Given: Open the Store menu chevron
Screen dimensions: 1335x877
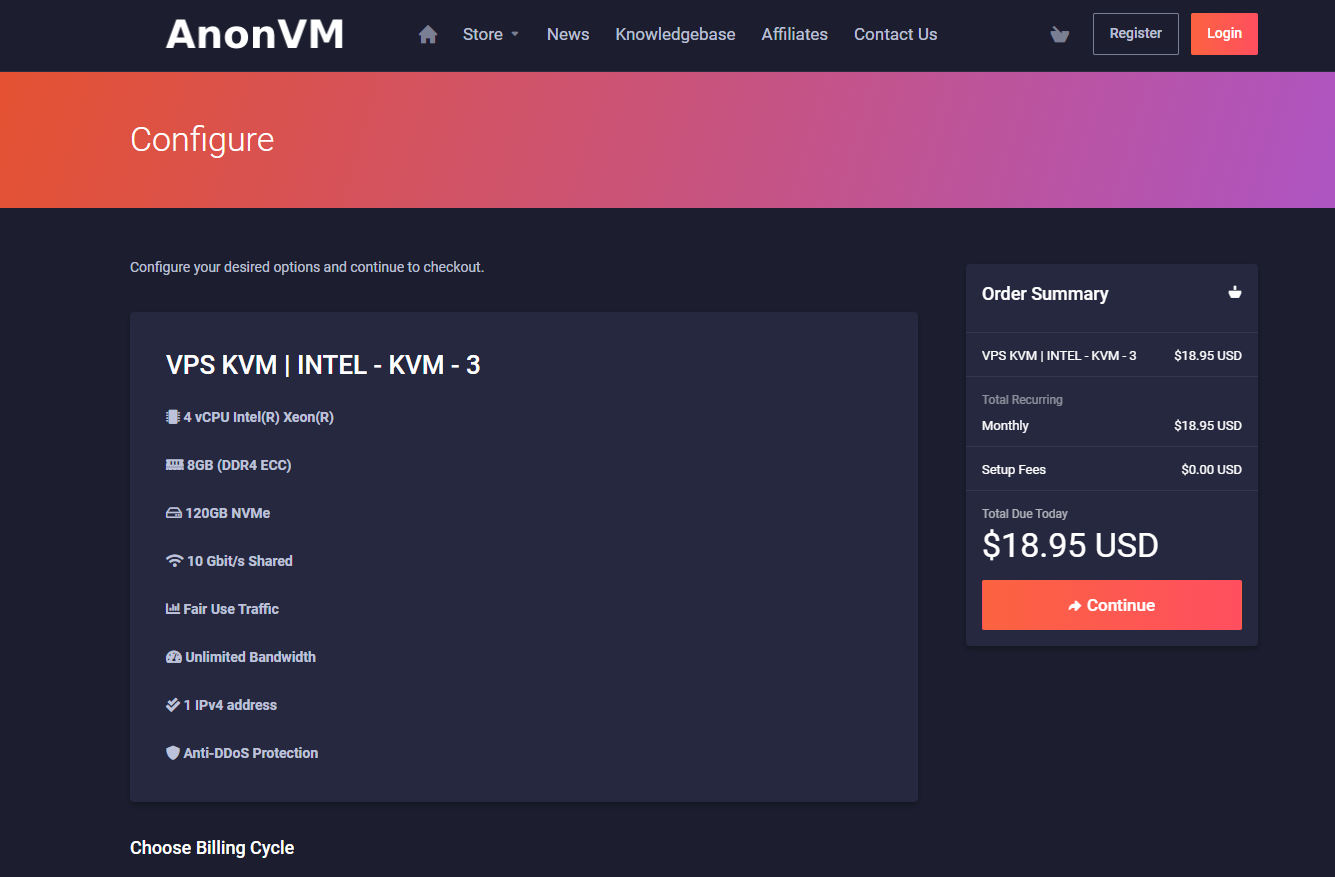Looking at the screenshot, I should (x=516, y=34).
